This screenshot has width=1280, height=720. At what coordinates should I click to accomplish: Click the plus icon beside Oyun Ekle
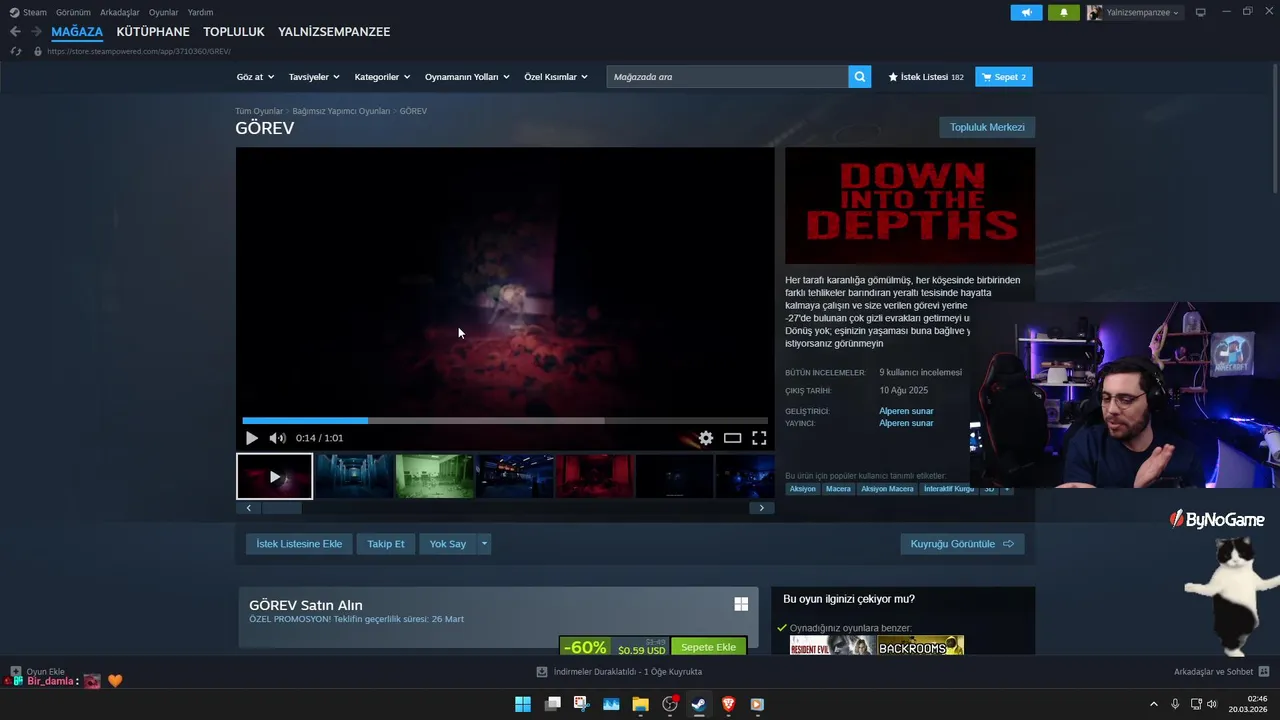15,672
